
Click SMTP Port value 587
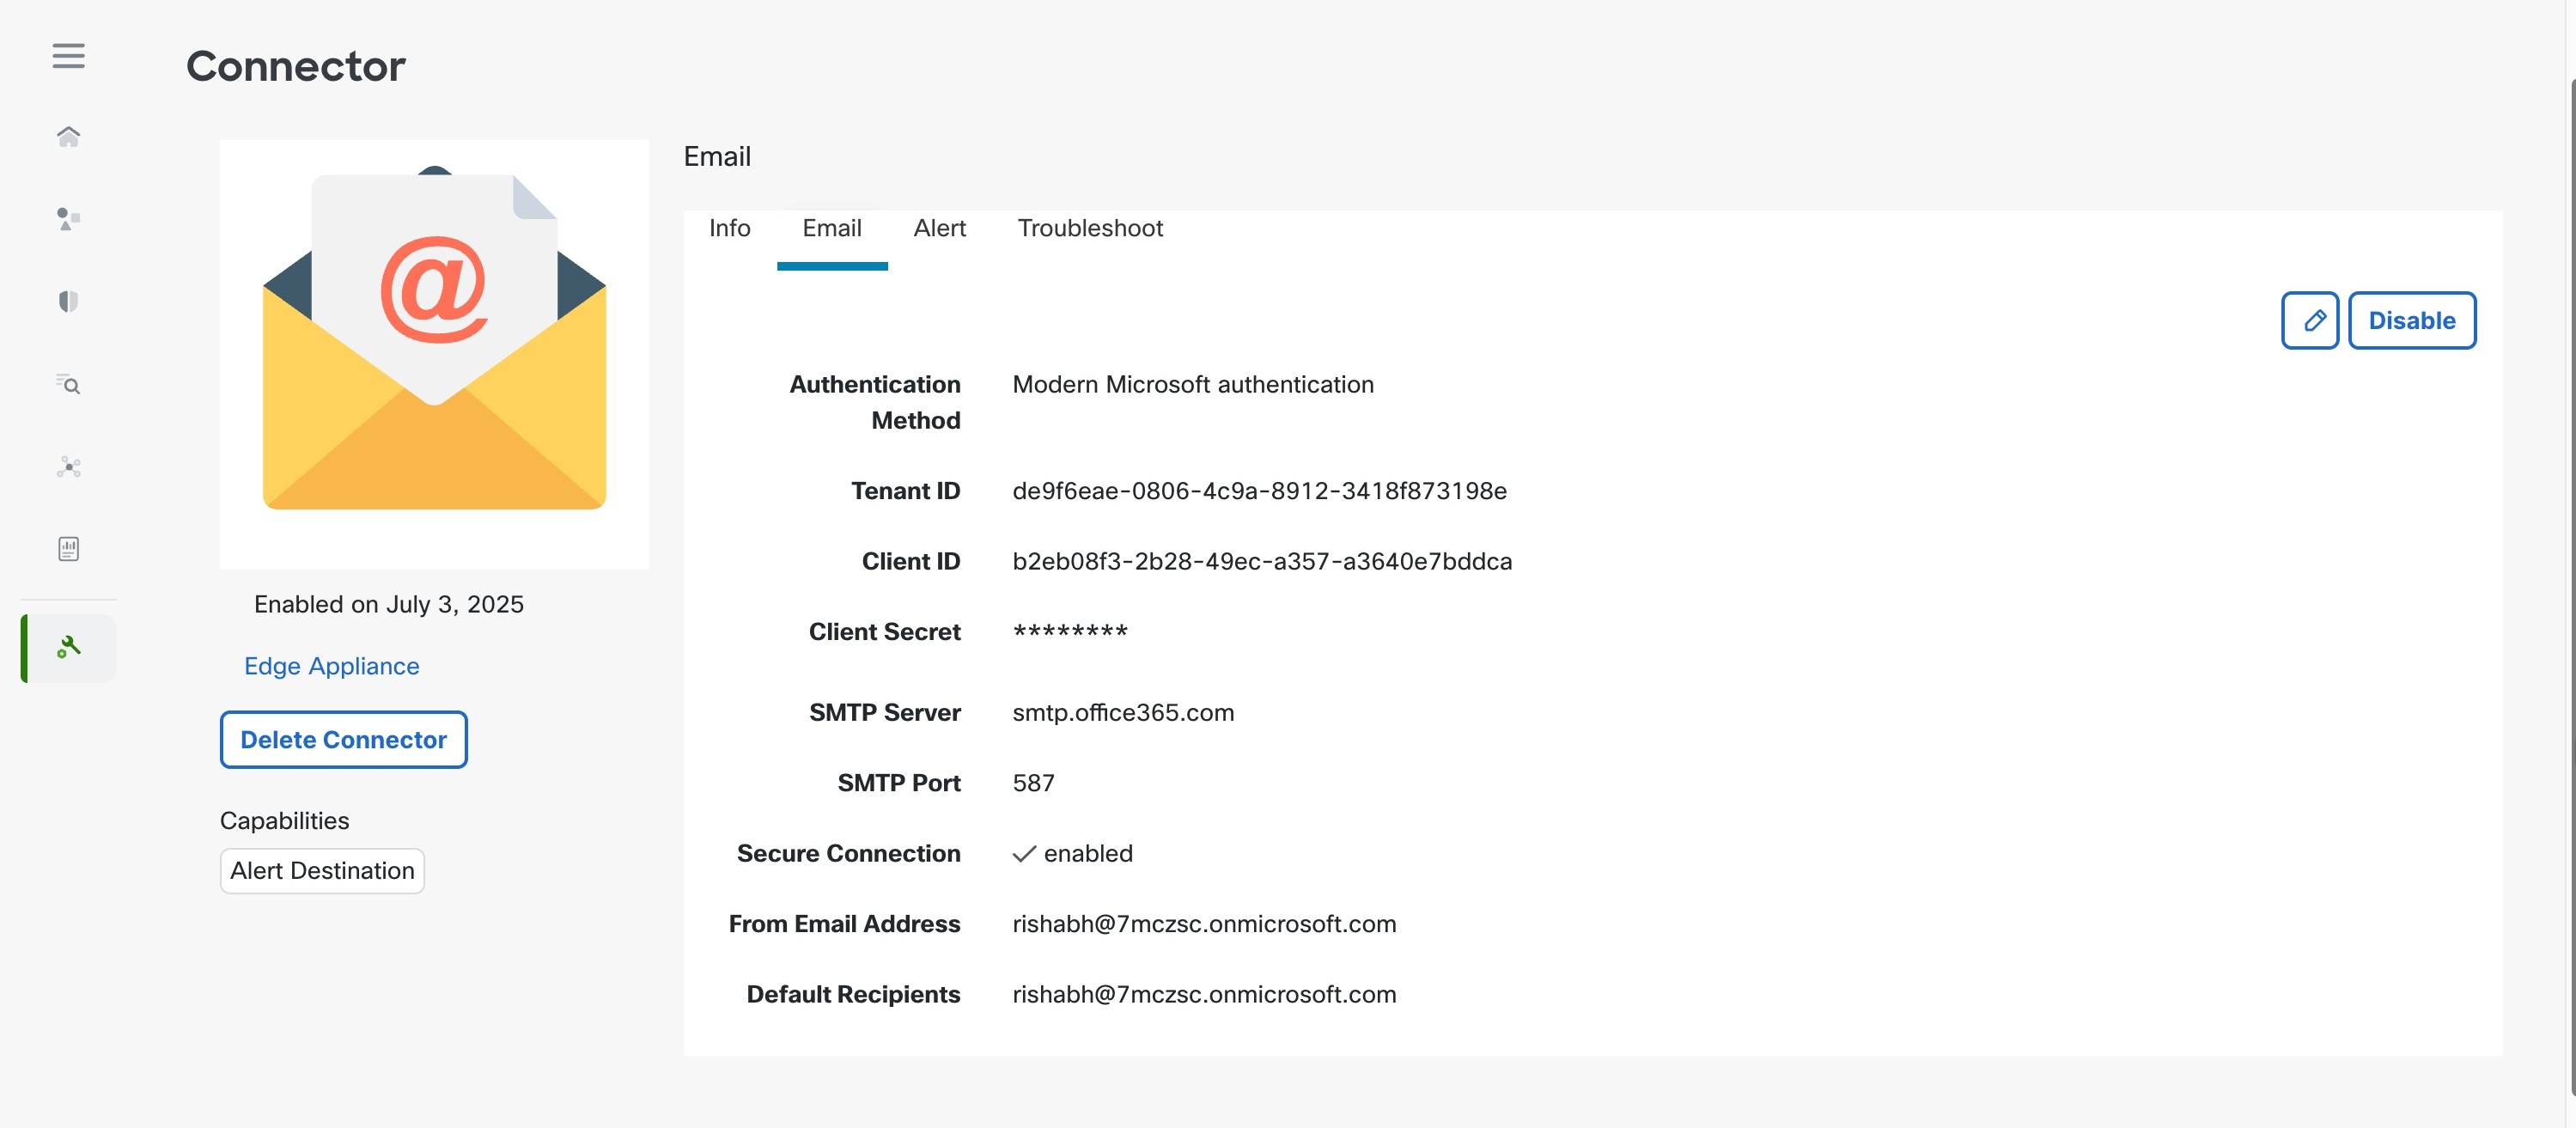click(x=1033, y=783)
